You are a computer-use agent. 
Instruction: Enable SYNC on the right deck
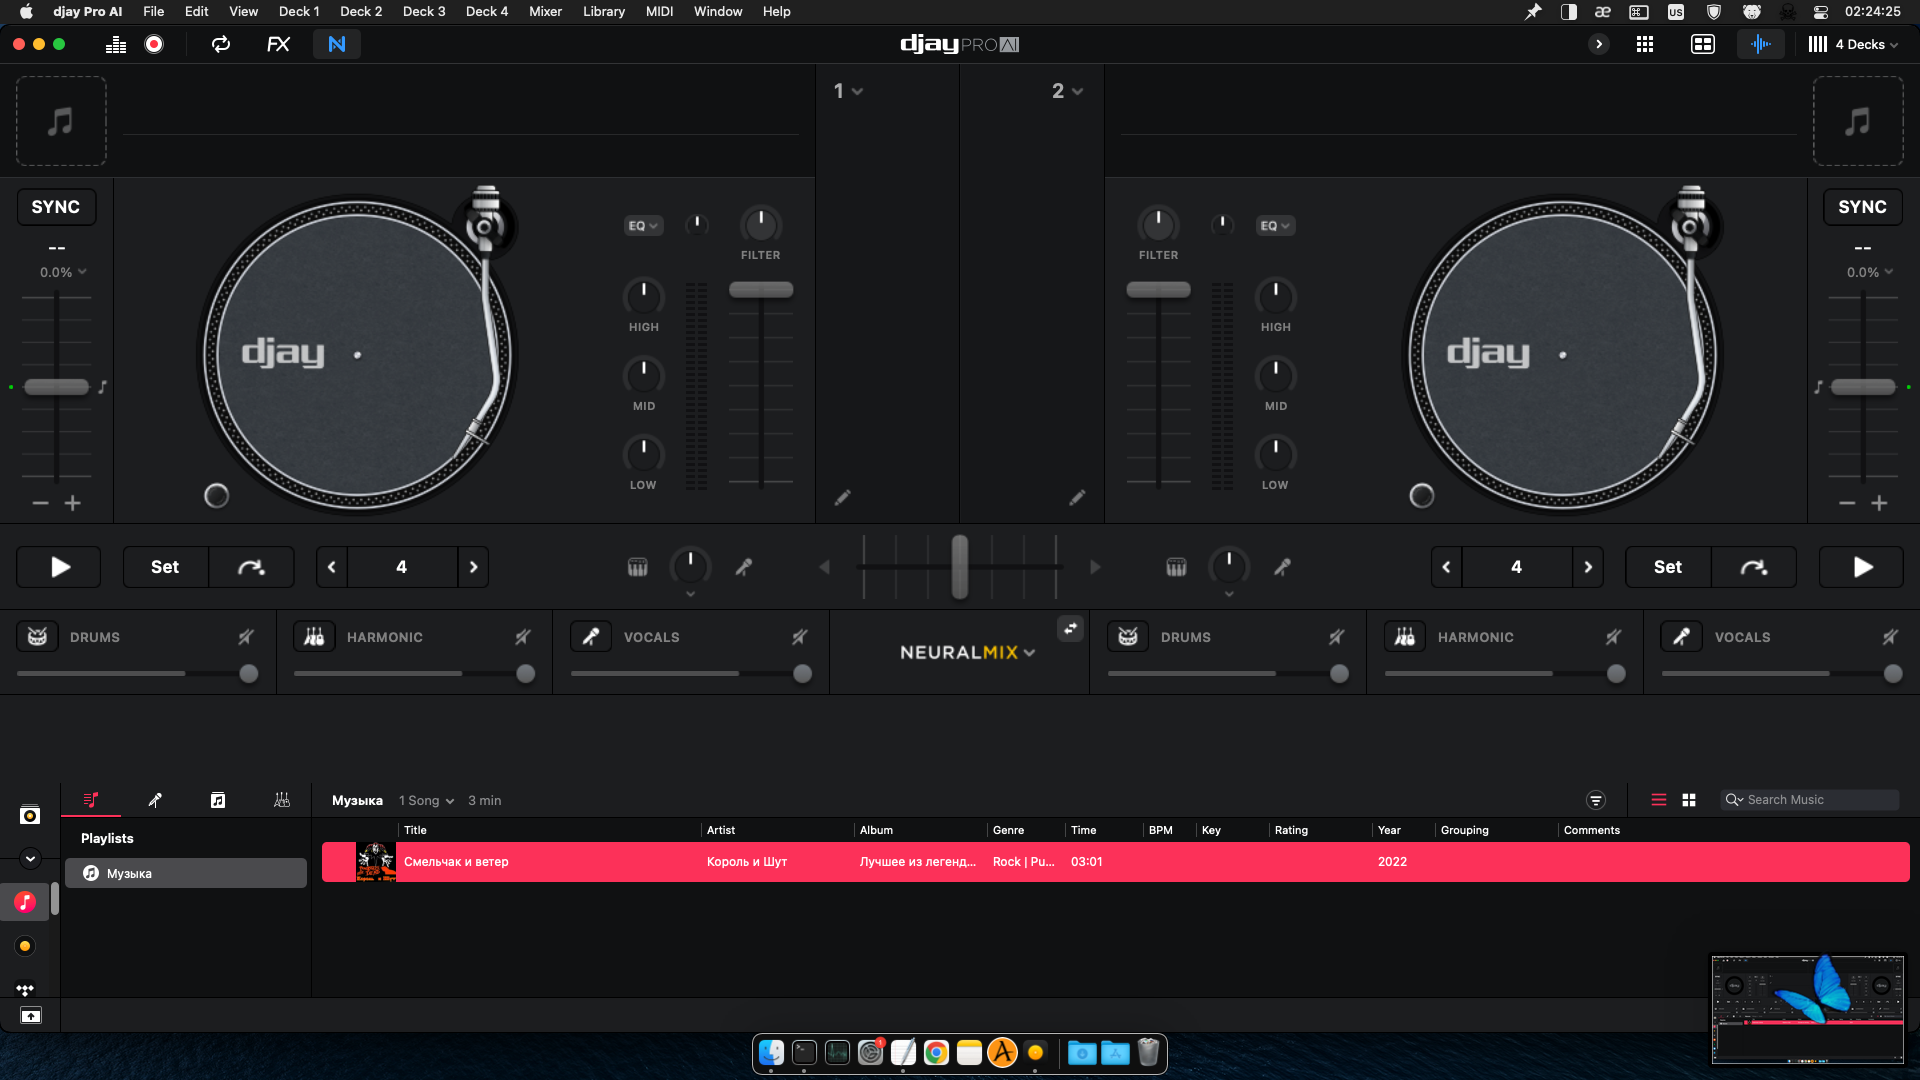tap(1862, 207)
